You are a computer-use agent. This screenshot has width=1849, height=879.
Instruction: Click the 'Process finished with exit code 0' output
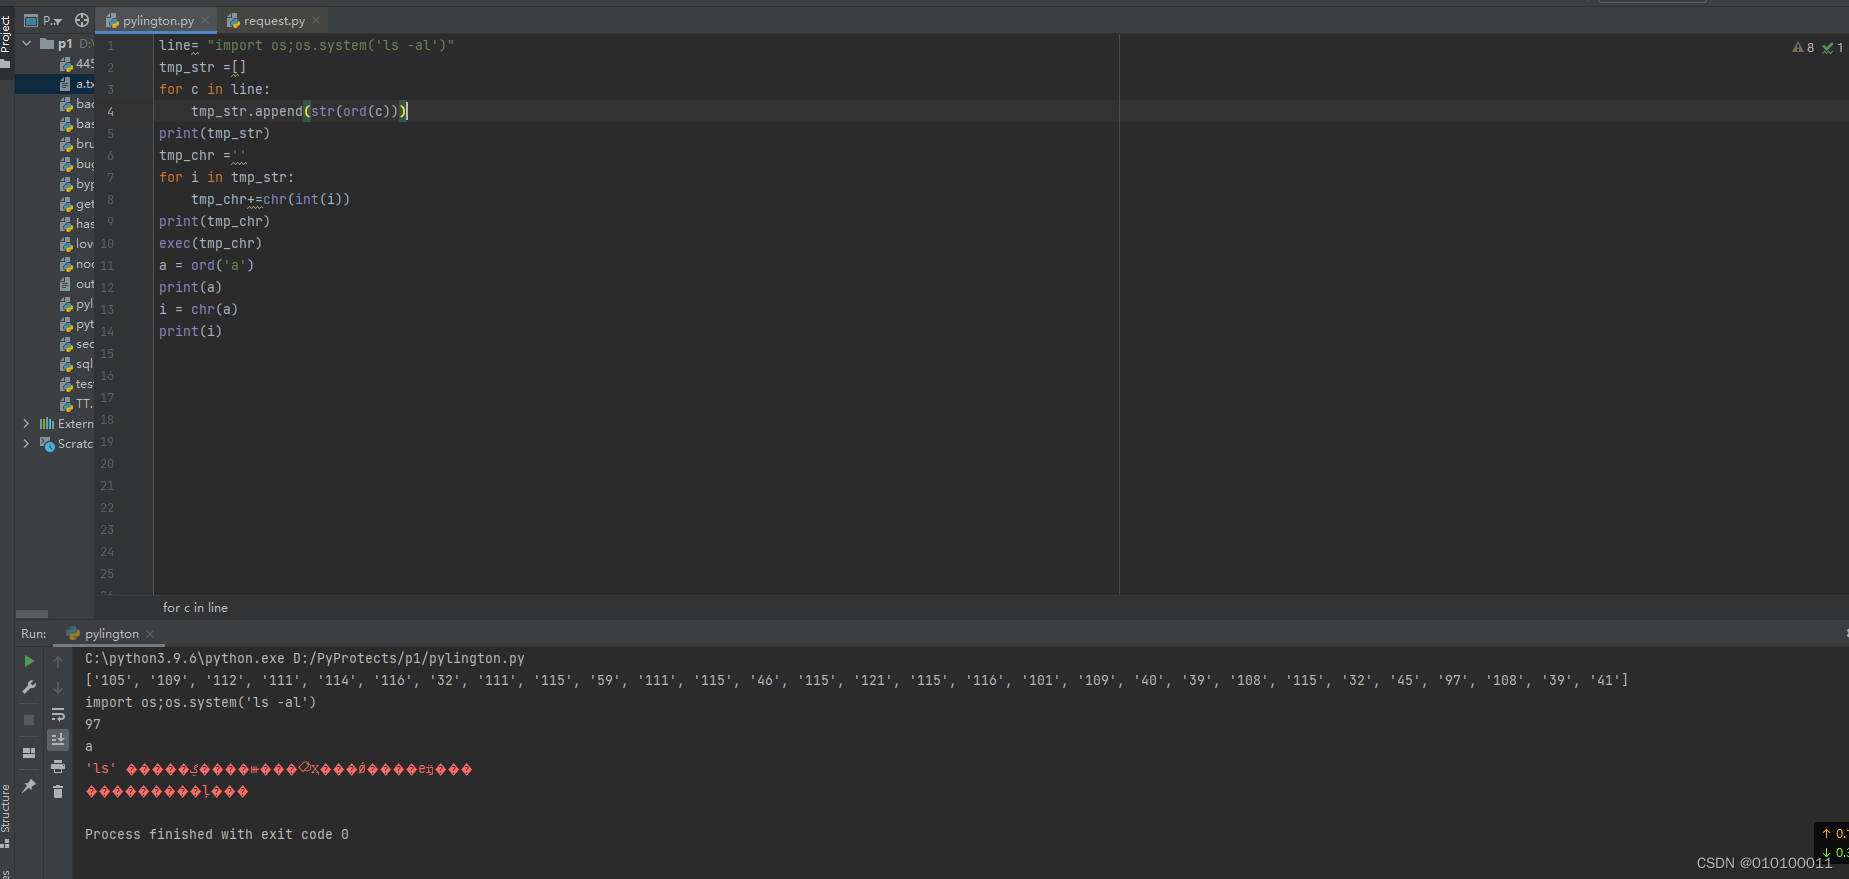[217, 834]
